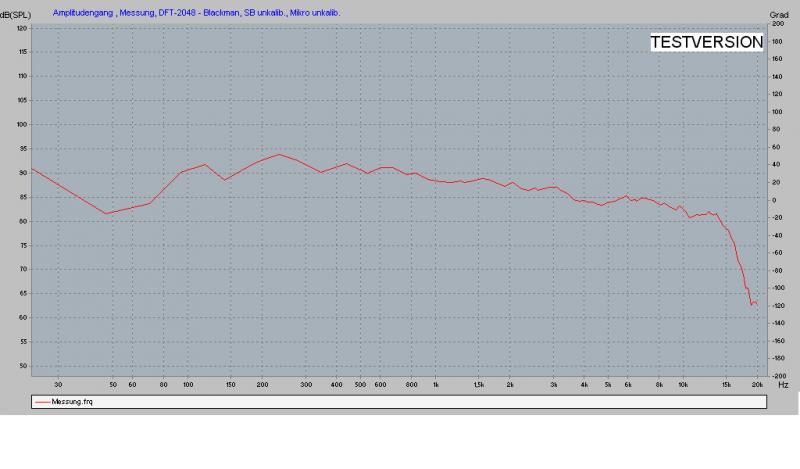Click the -160 value on the Grad axis

(777, 341)
